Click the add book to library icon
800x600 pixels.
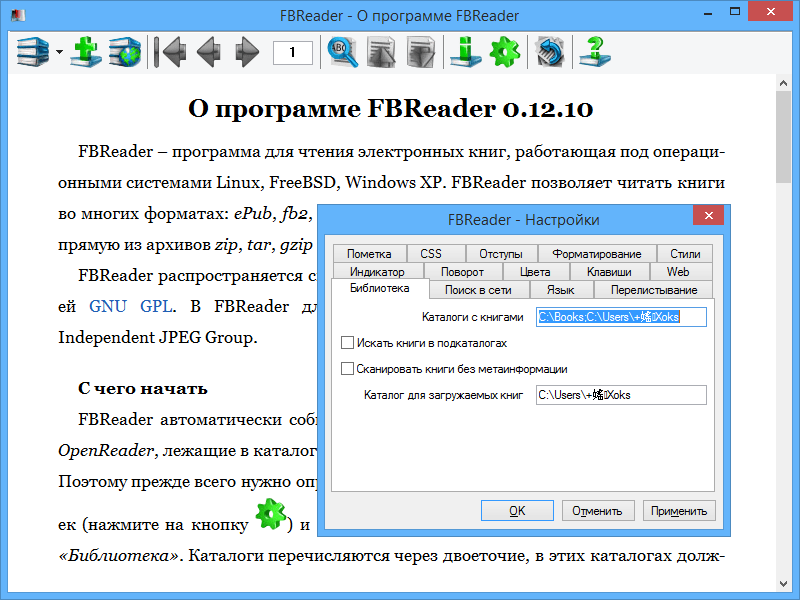coord(86,52)
